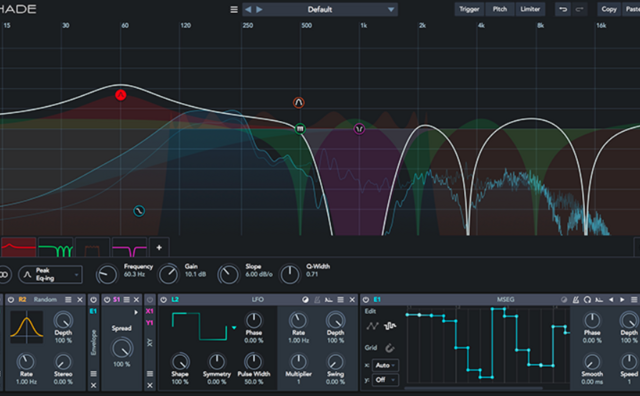
Task: Close the L2 LFO modulator
Action: pyautogui.click(x=352, y=300)
